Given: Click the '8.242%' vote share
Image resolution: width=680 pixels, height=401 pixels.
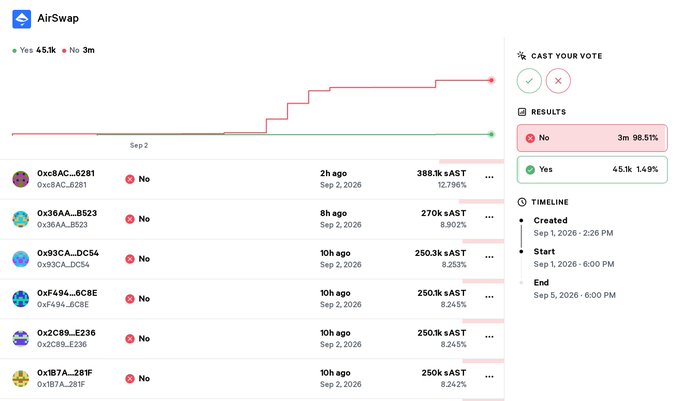Looking at the screenshot, I should (x=454, y=385).
